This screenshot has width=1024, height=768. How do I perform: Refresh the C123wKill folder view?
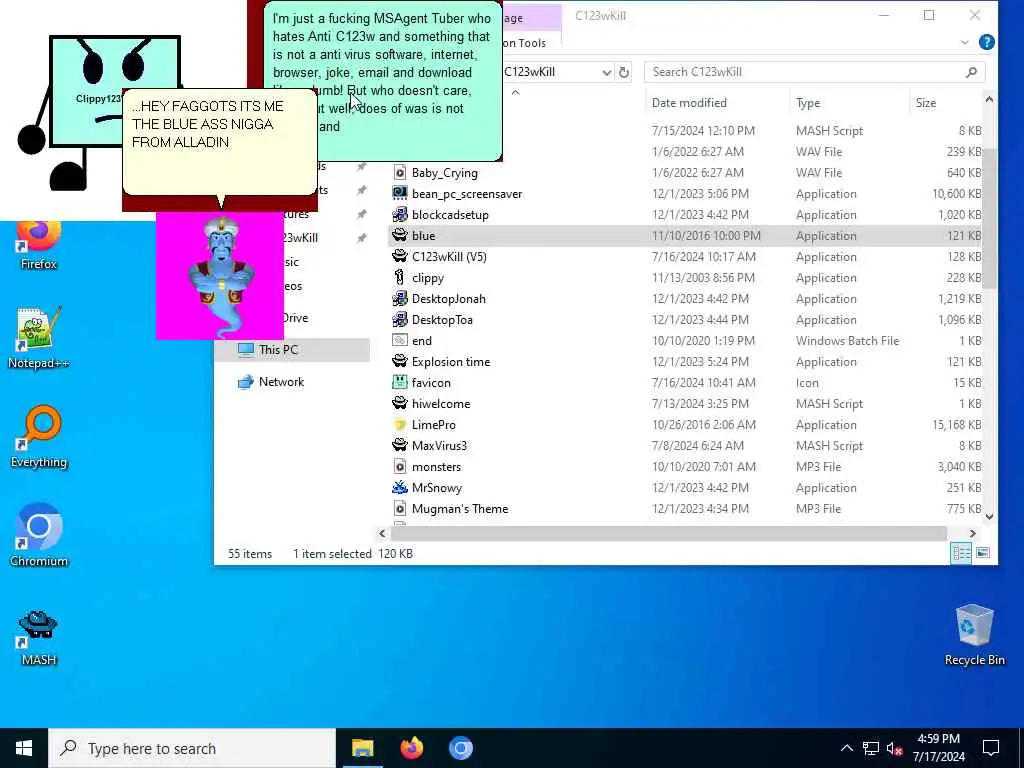(624, 72)
